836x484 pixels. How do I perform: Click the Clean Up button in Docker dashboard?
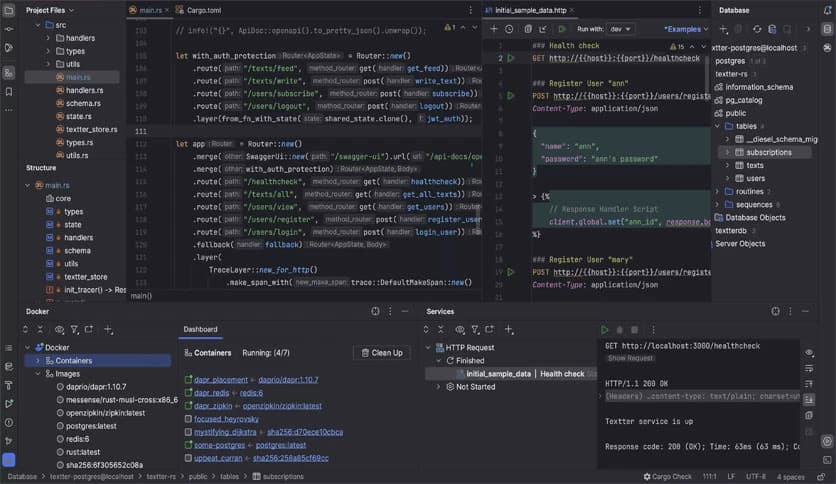382,353
